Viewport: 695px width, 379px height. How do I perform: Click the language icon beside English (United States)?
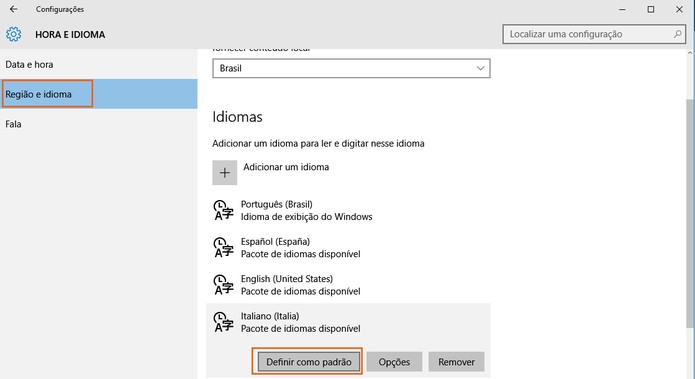pyautogui.click(x=223, y=285)
